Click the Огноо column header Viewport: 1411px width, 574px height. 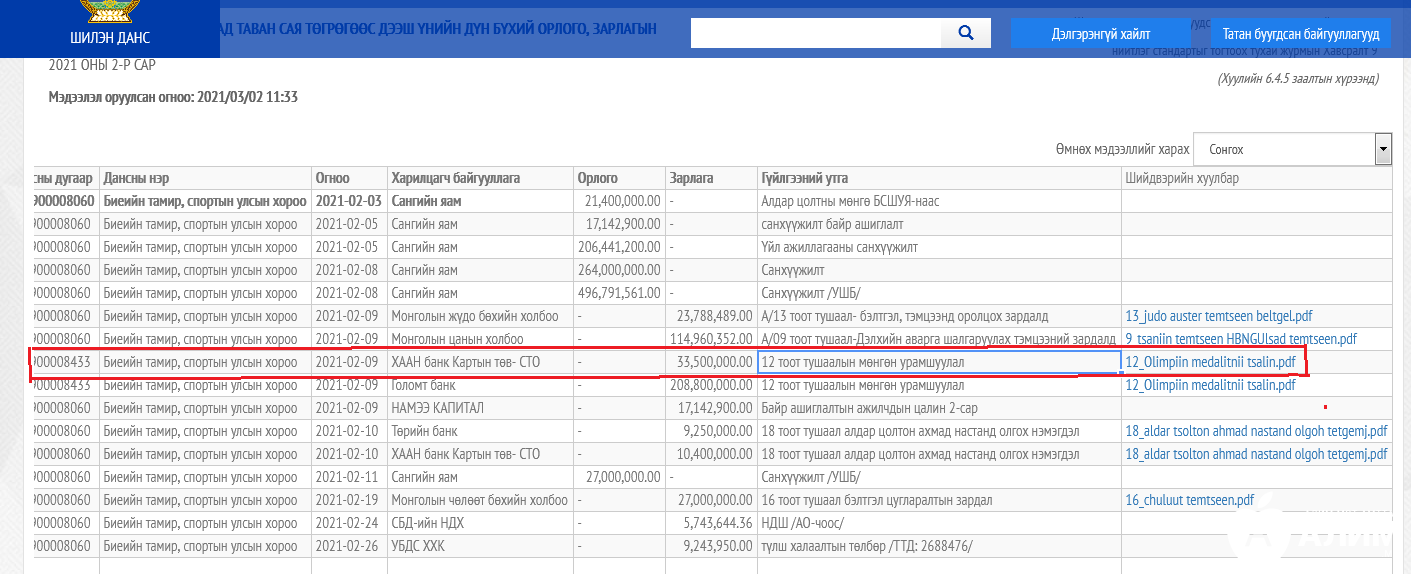pos(349,178)
